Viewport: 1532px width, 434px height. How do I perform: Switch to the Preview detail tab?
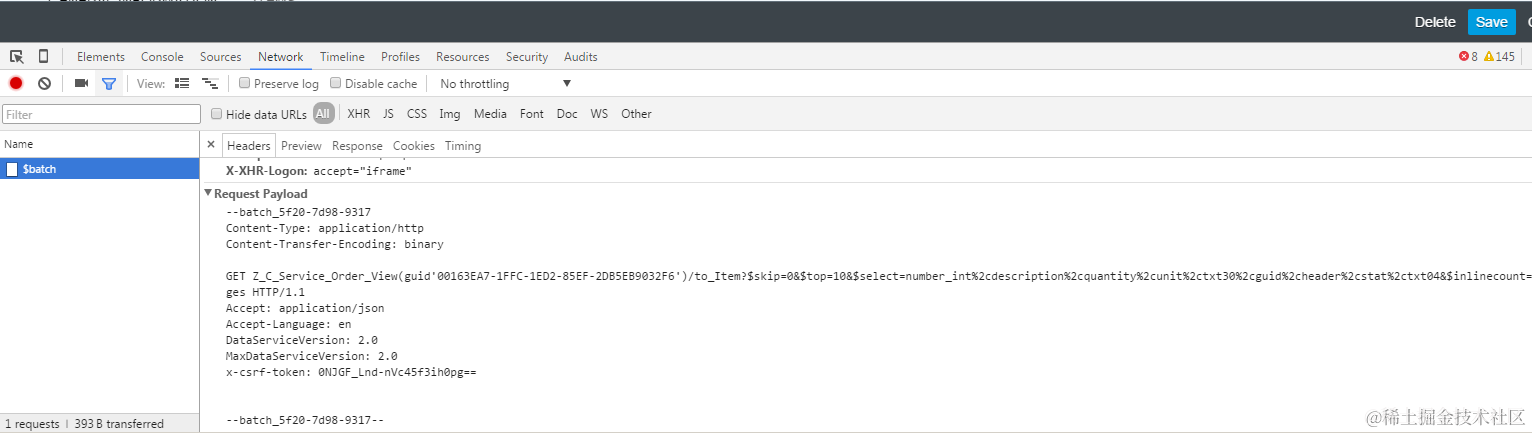point(301,146)
